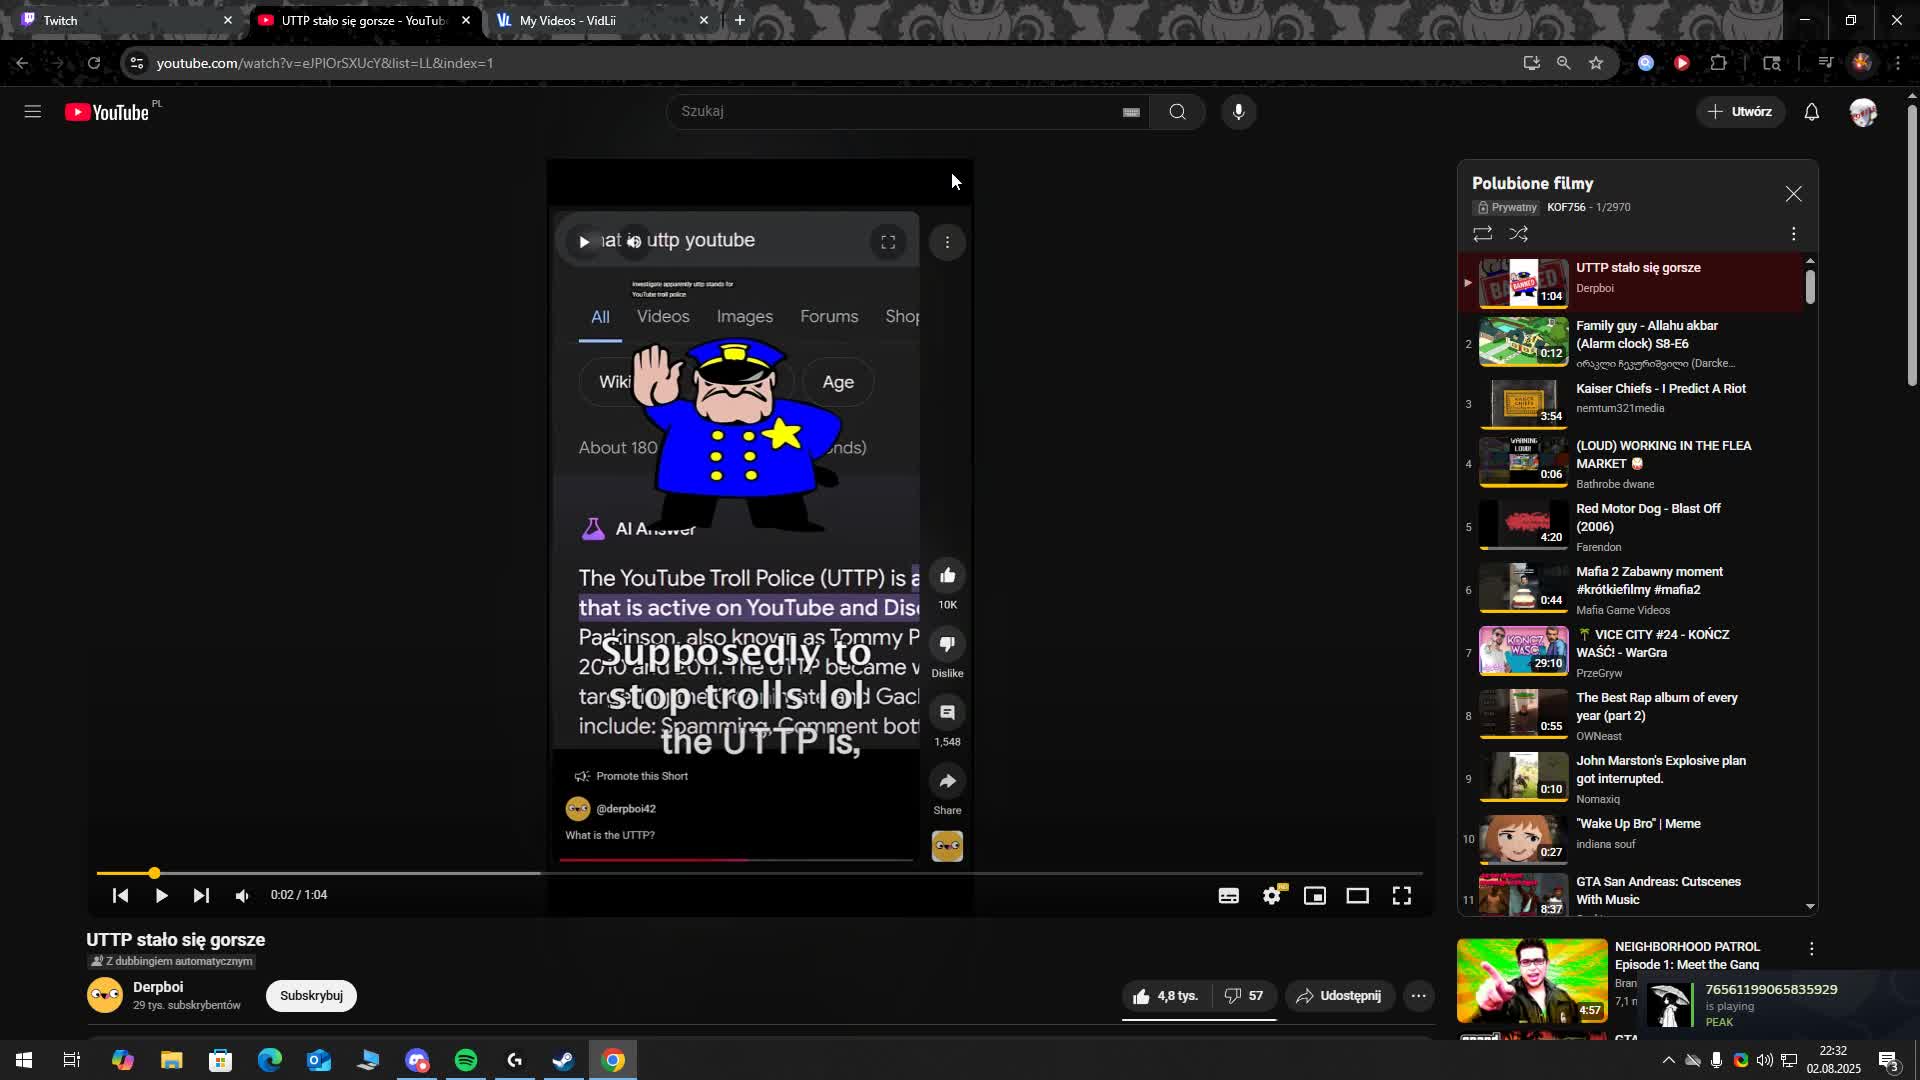Open options for NEIGHBORHOOD PATROL video

tap(1811, 949)
